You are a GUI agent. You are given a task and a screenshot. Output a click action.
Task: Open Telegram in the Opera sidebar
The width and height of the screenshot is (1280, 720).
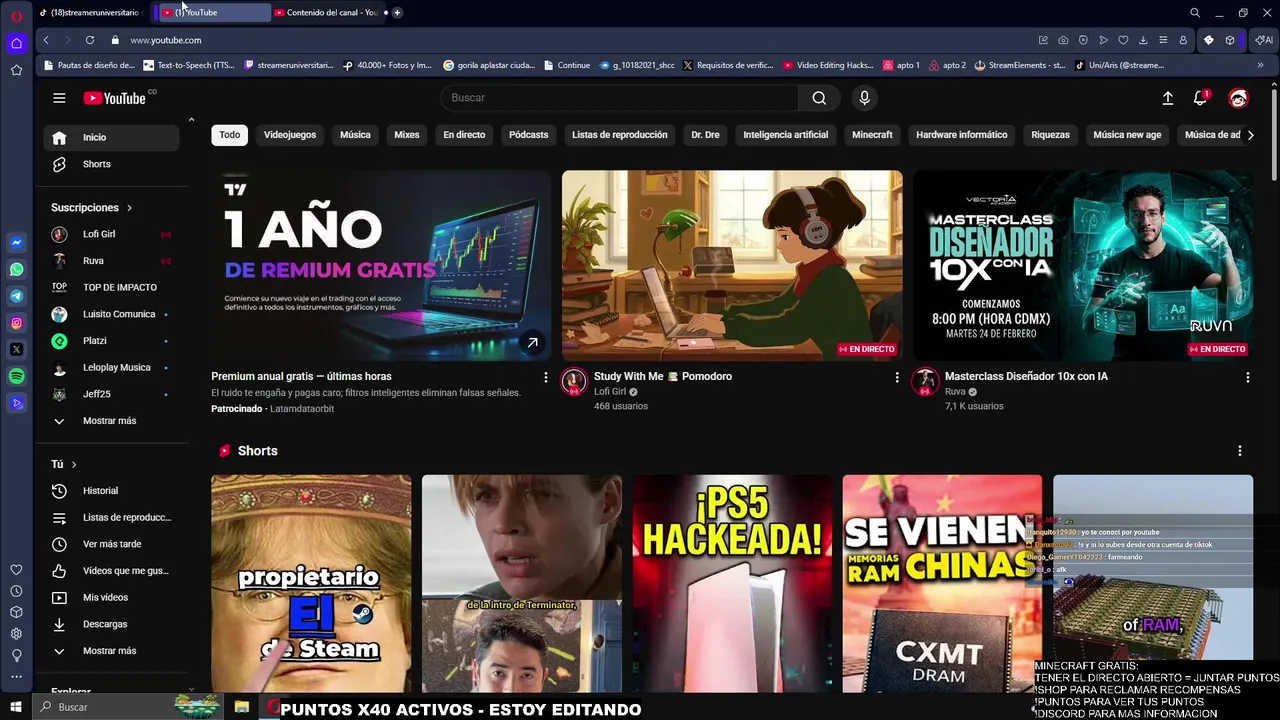click(x=17, y=296)
